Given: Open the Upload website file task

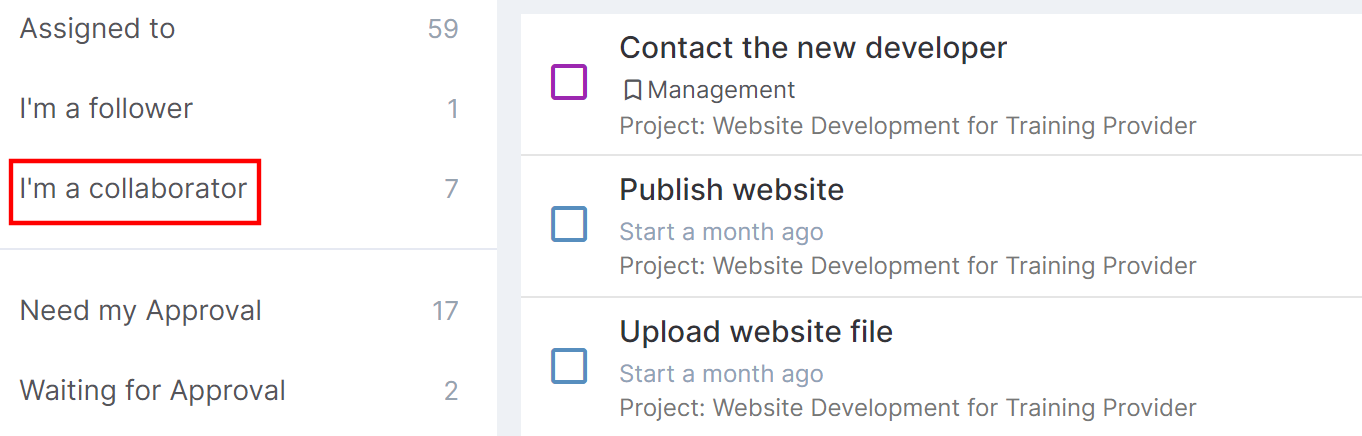Looking at the screenshot, I should pos(756,331).
